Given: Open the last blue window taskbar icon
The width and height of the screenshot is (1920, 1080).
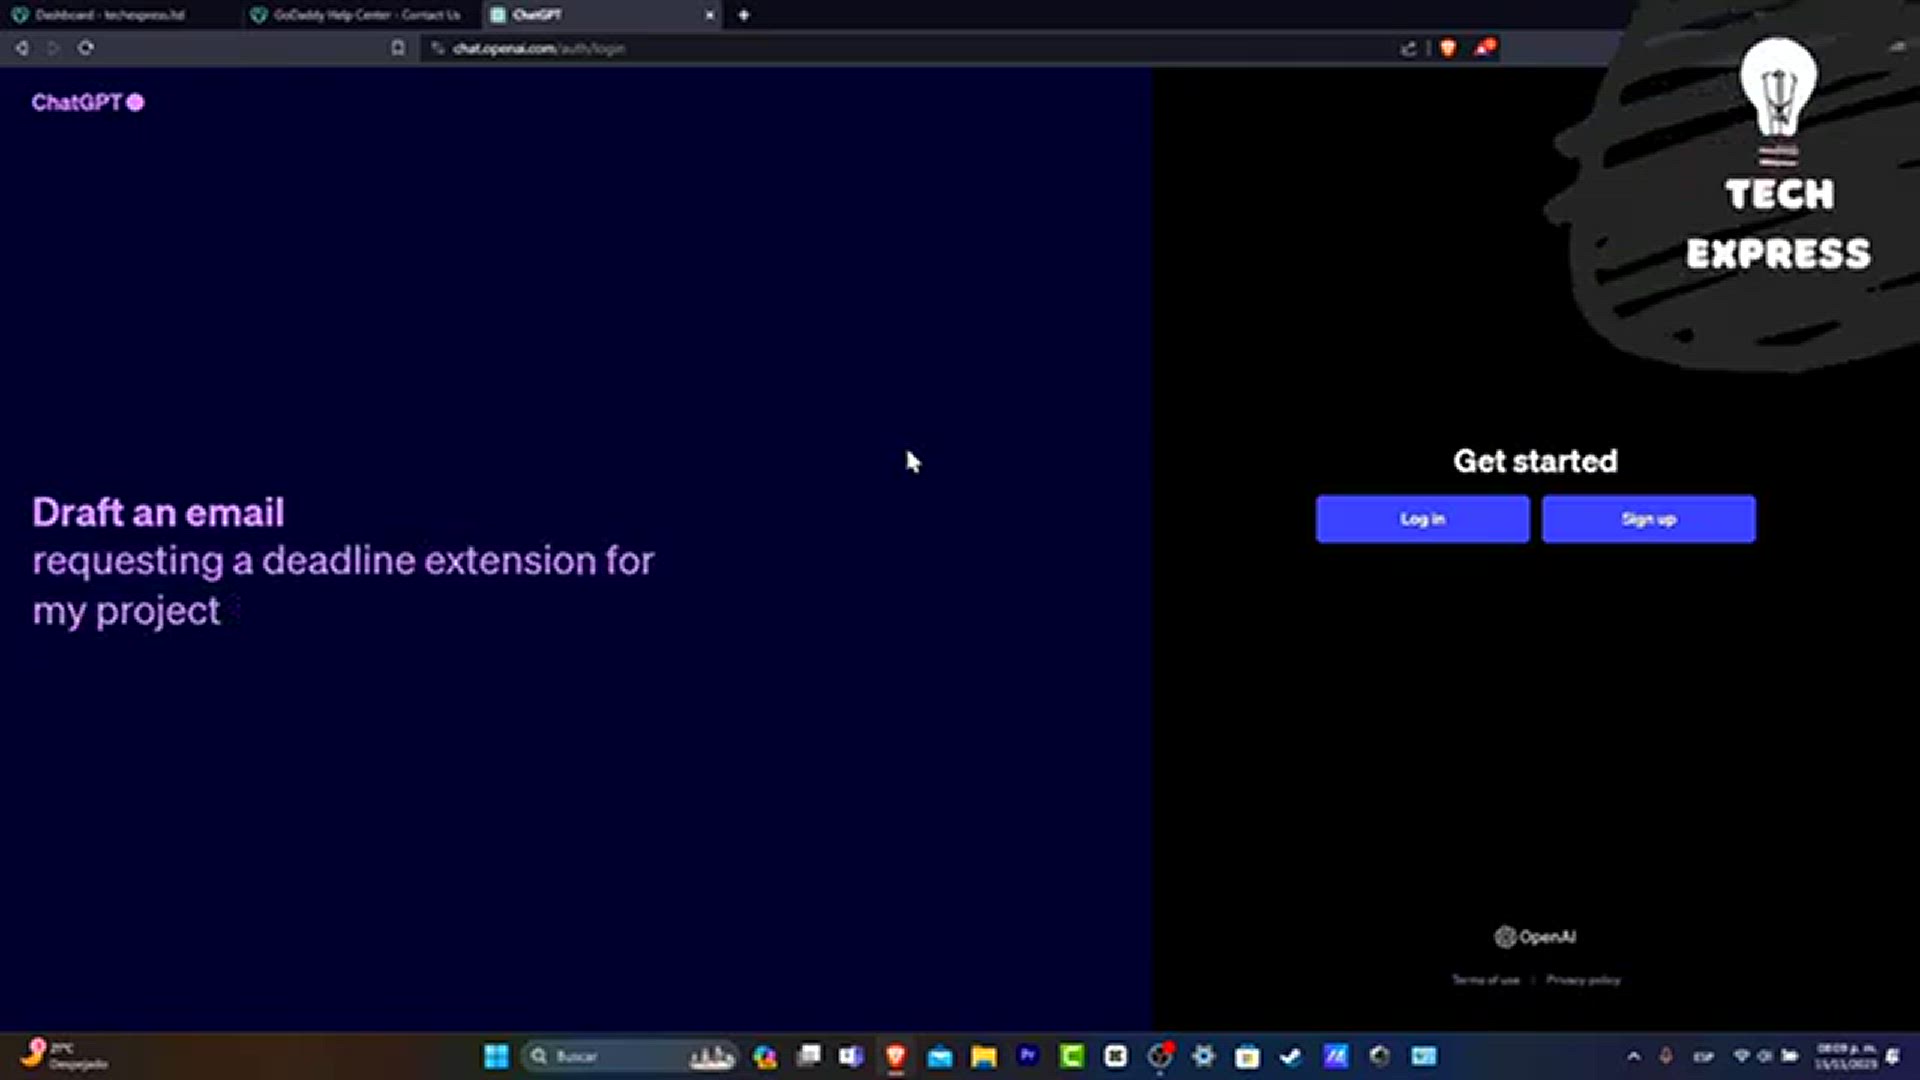Looking at the screenshot, I should pyautogui.click(x=1424, y=1056).
